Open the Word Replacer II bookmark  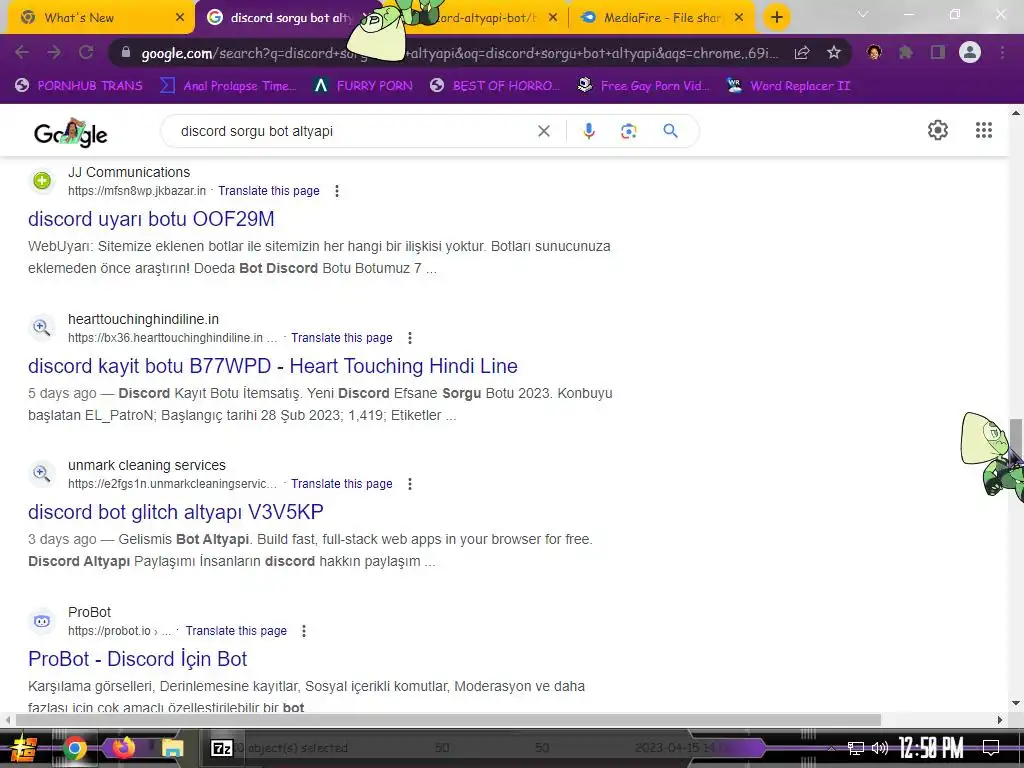789,86
